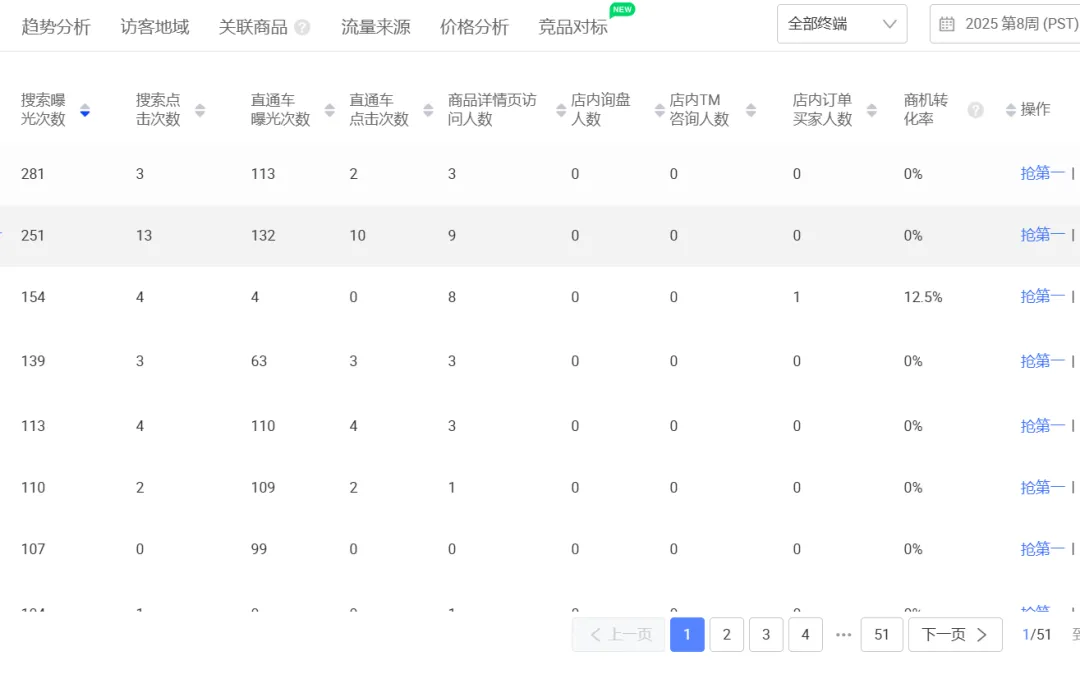Sort by 店内询盘人数 column arrows
Image resolution: width=1080 pixels, height=688 pixels.
tap(659, 110)
